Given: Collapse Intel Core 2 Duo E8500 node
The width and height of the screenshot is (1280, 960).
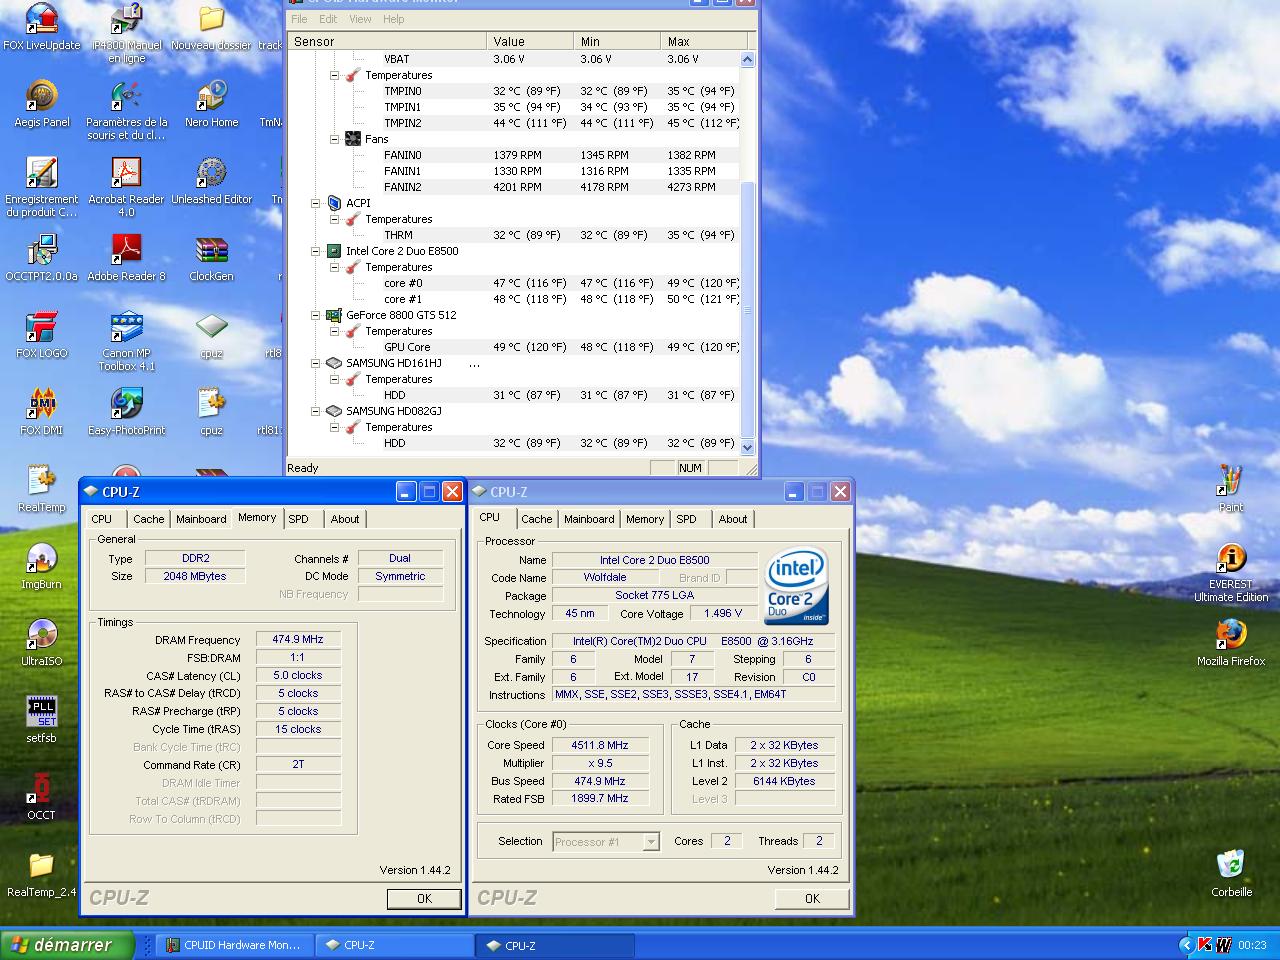Looking at the screenshot, I should (x=315, y=251).
